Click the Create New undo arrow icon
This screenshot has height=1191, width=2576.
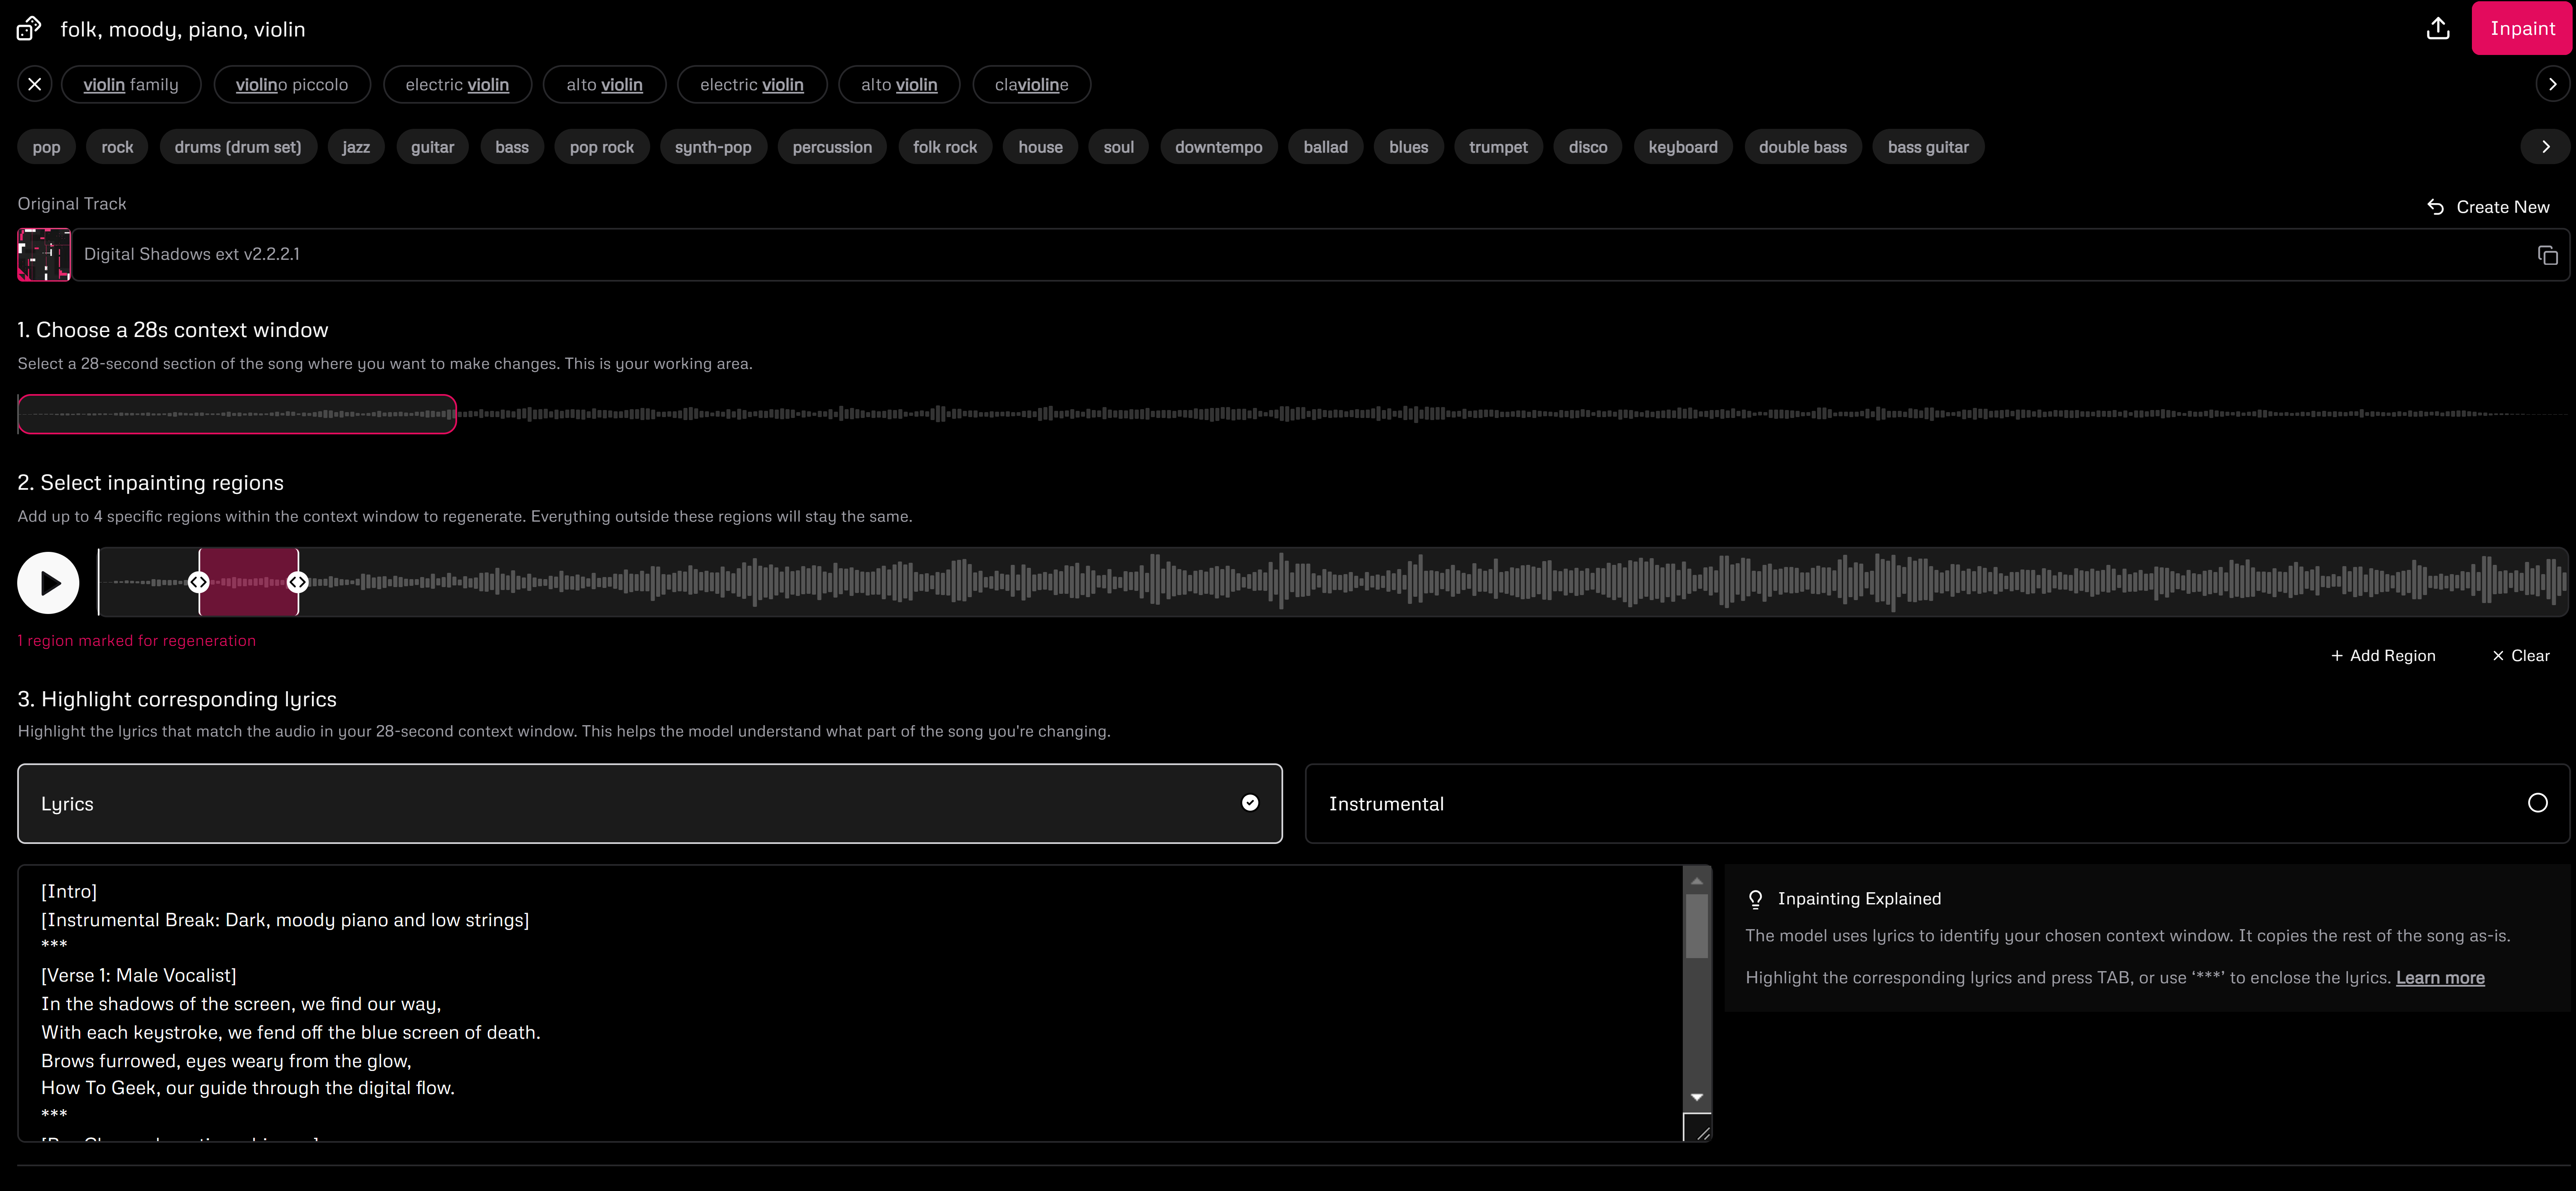point(2435,207)
